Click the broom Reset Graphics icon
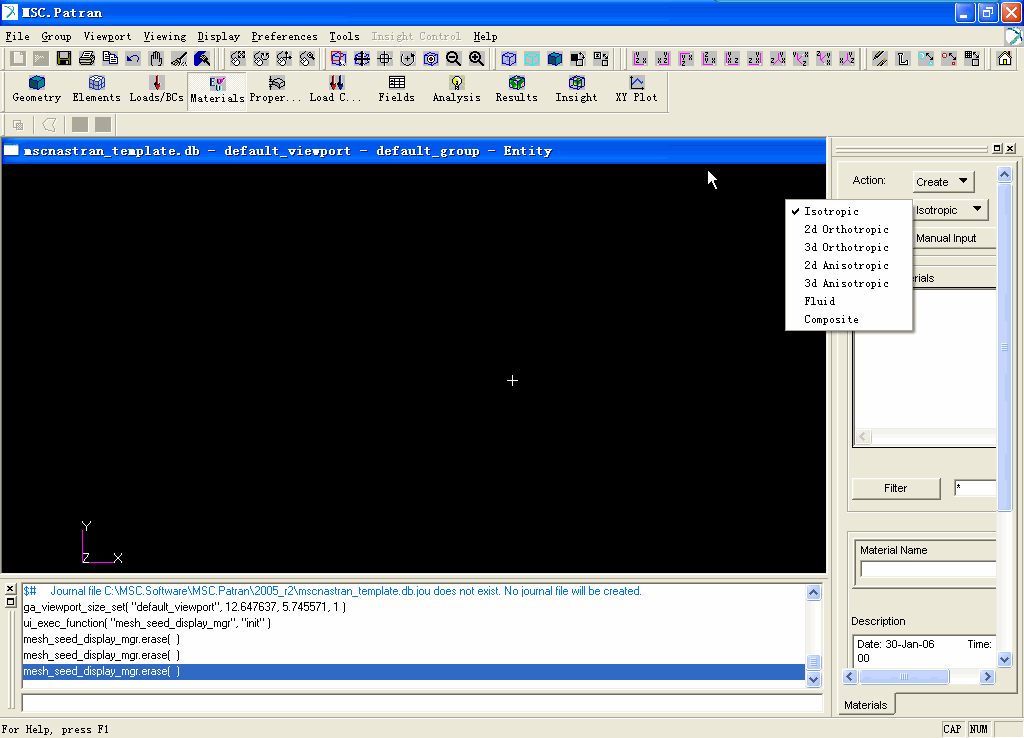Screen dimensions: 1024x738 pos(179,59)
